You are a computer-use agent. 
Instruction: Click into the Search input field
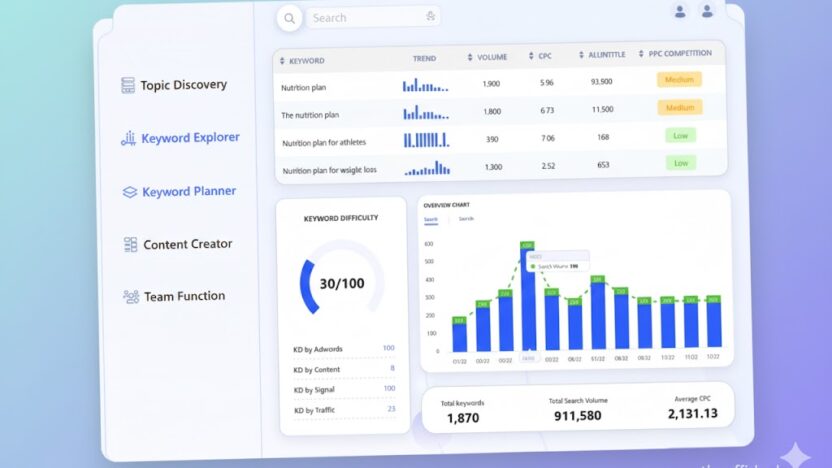pos(365,18)
